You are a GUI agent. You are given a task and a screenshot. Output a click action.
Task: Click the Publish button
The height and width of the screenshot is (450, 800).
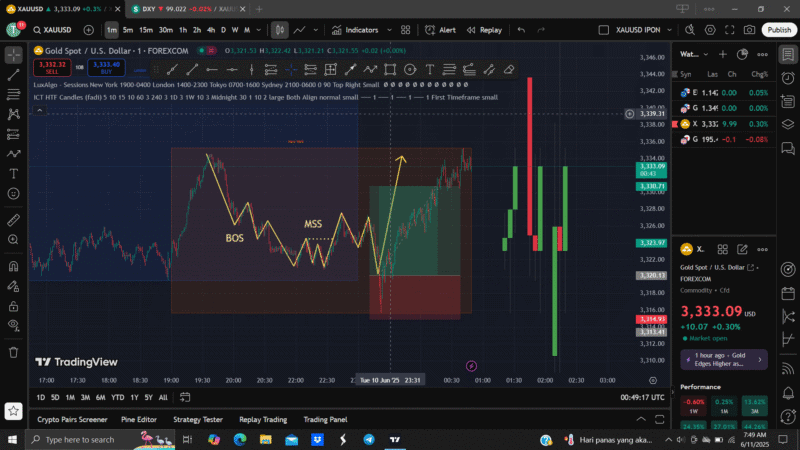[x=779, y=30]
